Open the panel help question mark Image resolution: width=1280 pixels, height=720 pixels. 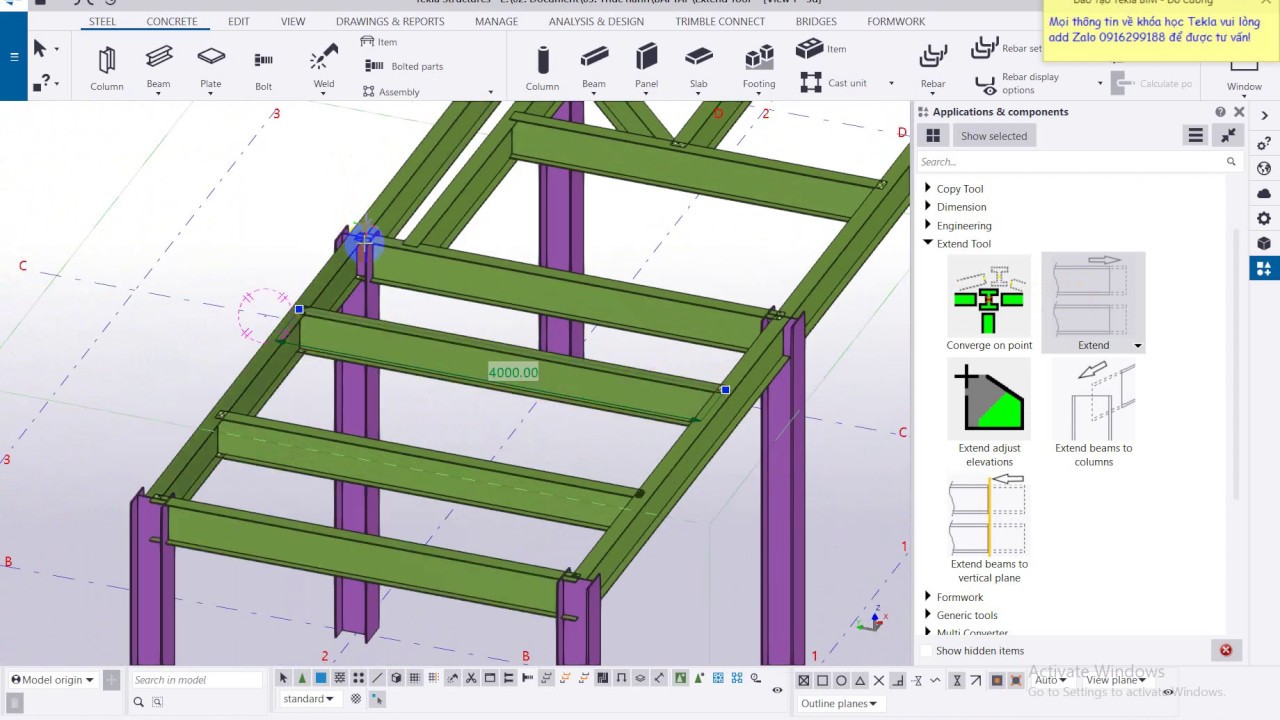click(x=1220, y=112)
